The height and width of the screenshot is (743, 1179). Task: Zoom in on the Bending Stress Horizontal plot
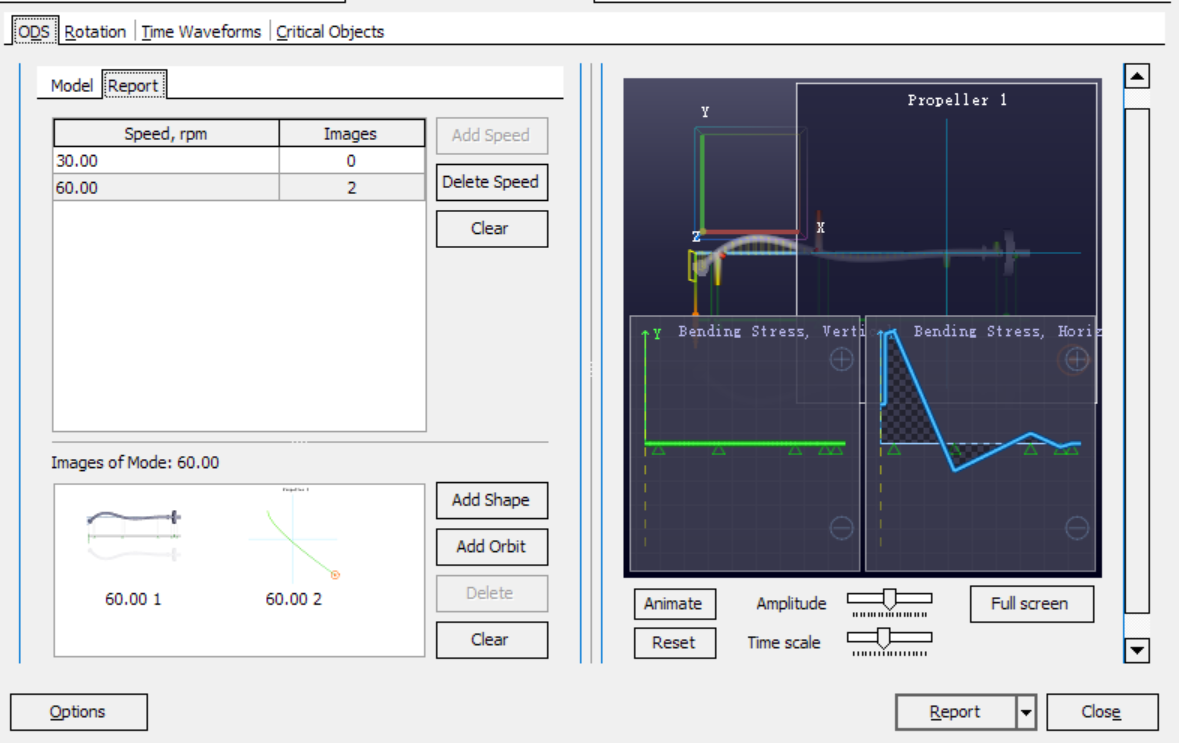pyautogui.click(x=1077, y=359)
